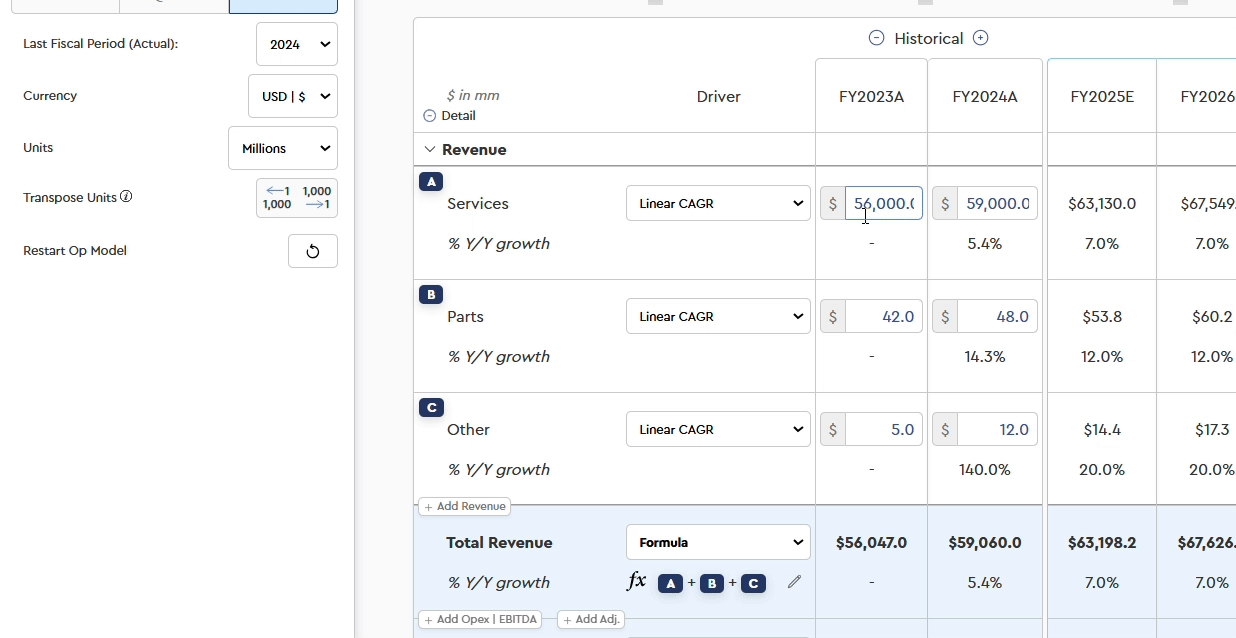
Task: Click the B badge beside Parts
Action: (x=431, y=295)
